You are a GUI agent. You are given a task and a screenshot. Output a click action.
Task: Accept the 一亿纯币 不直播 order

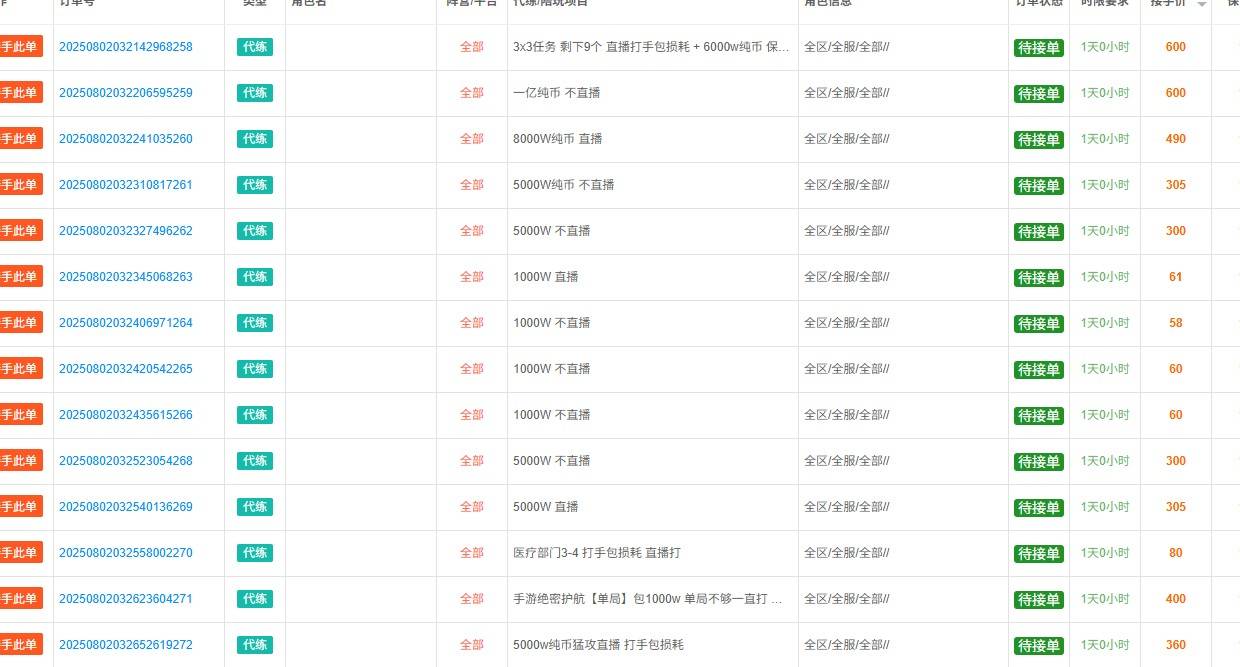click(20, 93)
